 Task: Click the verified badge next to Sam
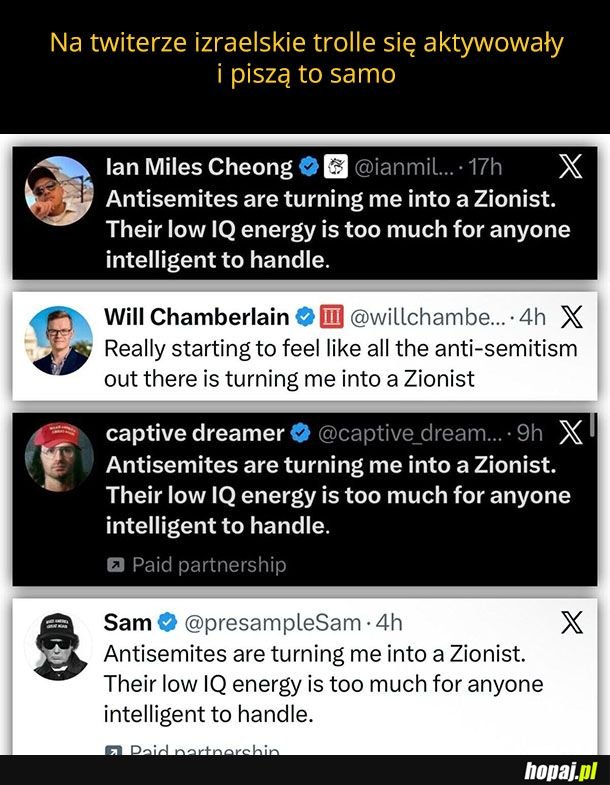click(x=167, y=623)
